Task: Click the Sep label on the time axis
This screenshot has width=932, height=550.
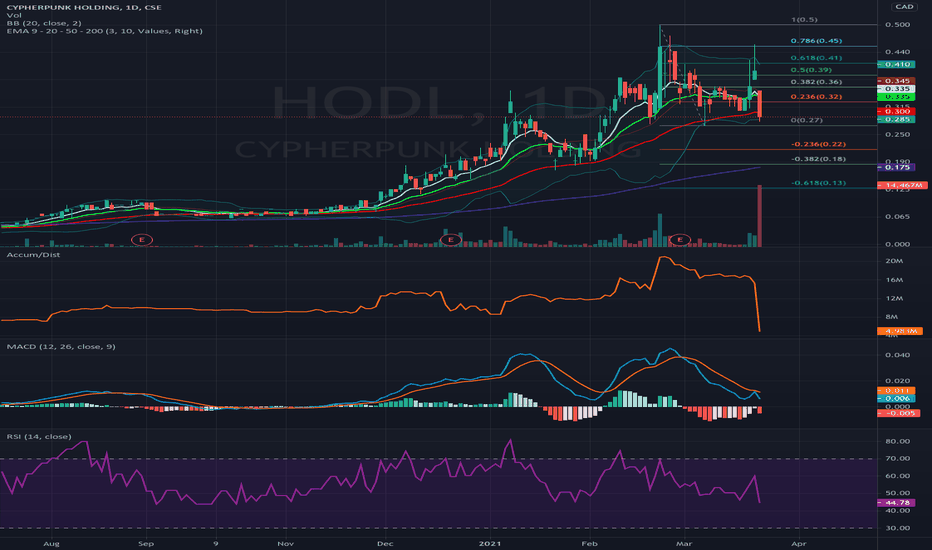Action: click(x=146, y=544)
